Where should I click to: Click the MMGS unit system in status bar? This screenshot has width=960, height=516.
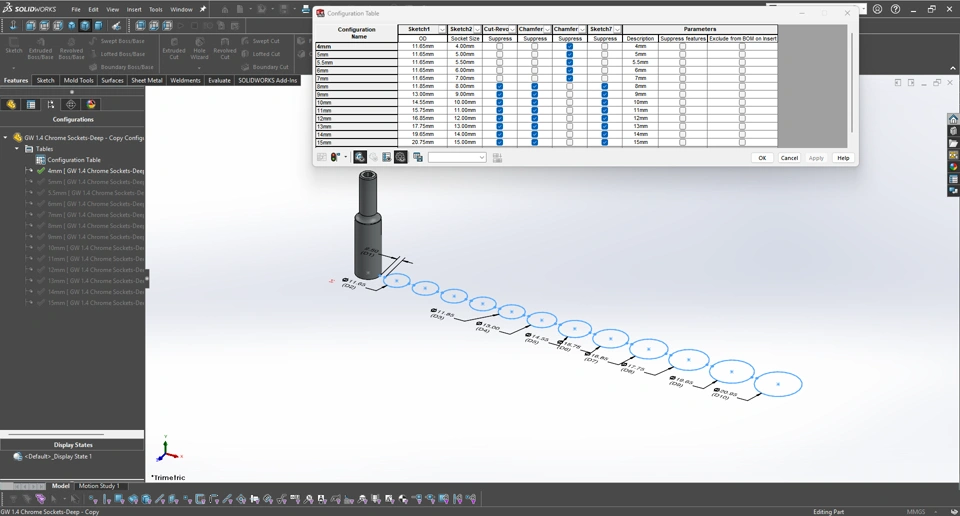point(916,512)
